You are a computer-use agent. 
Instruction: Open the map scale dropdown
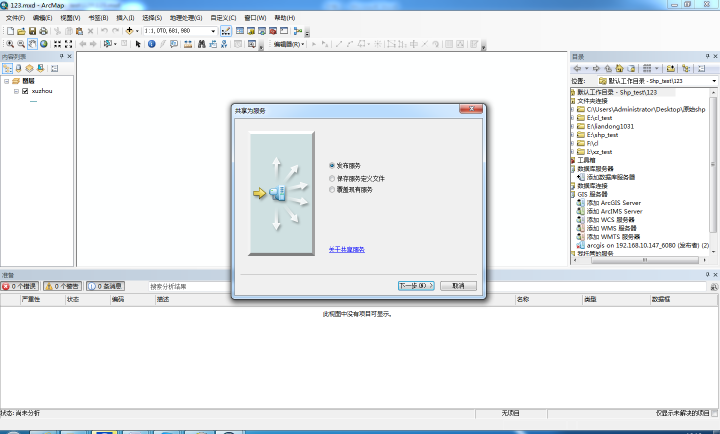(x=213, y=31)
